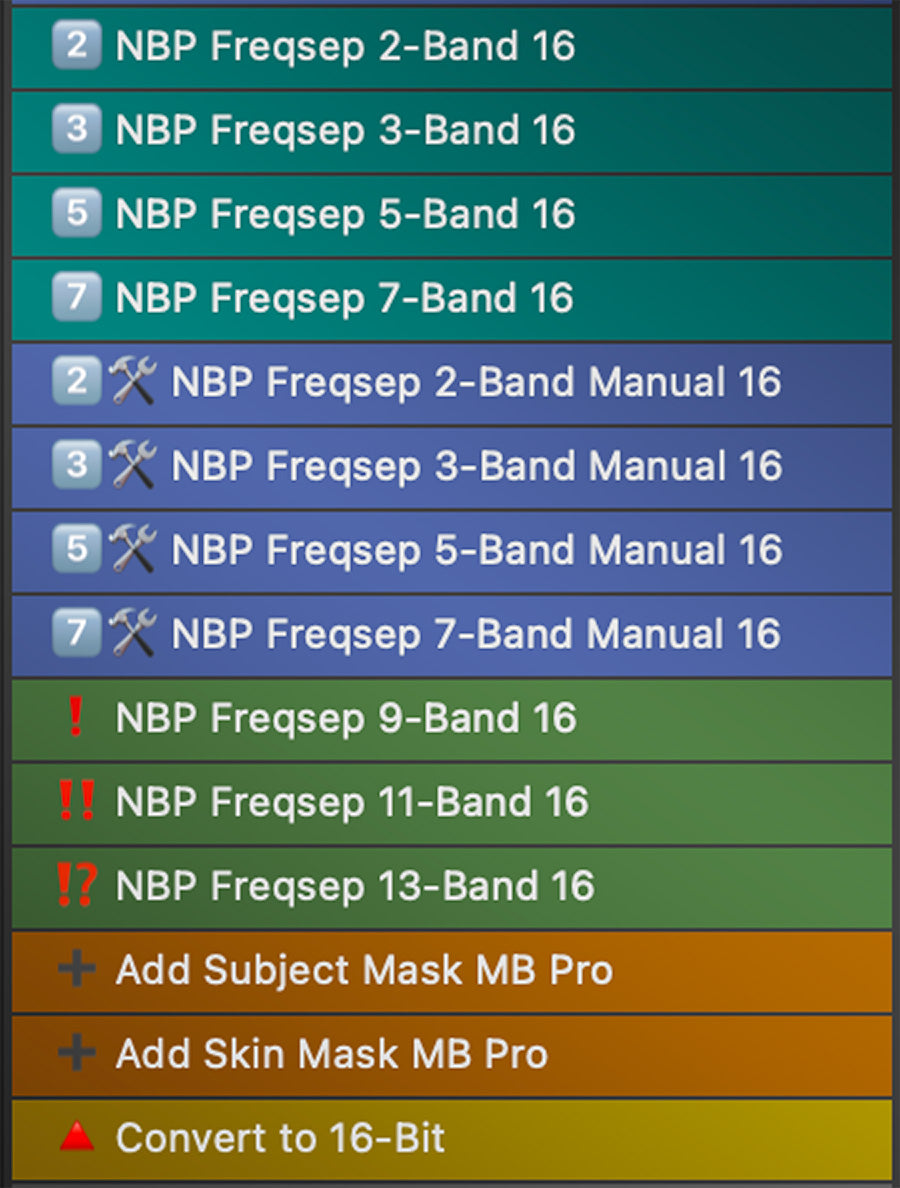Run NBP Freqsep 9-Band 16 action
The width and height of the screenshot is (900, 1188).
346,719
